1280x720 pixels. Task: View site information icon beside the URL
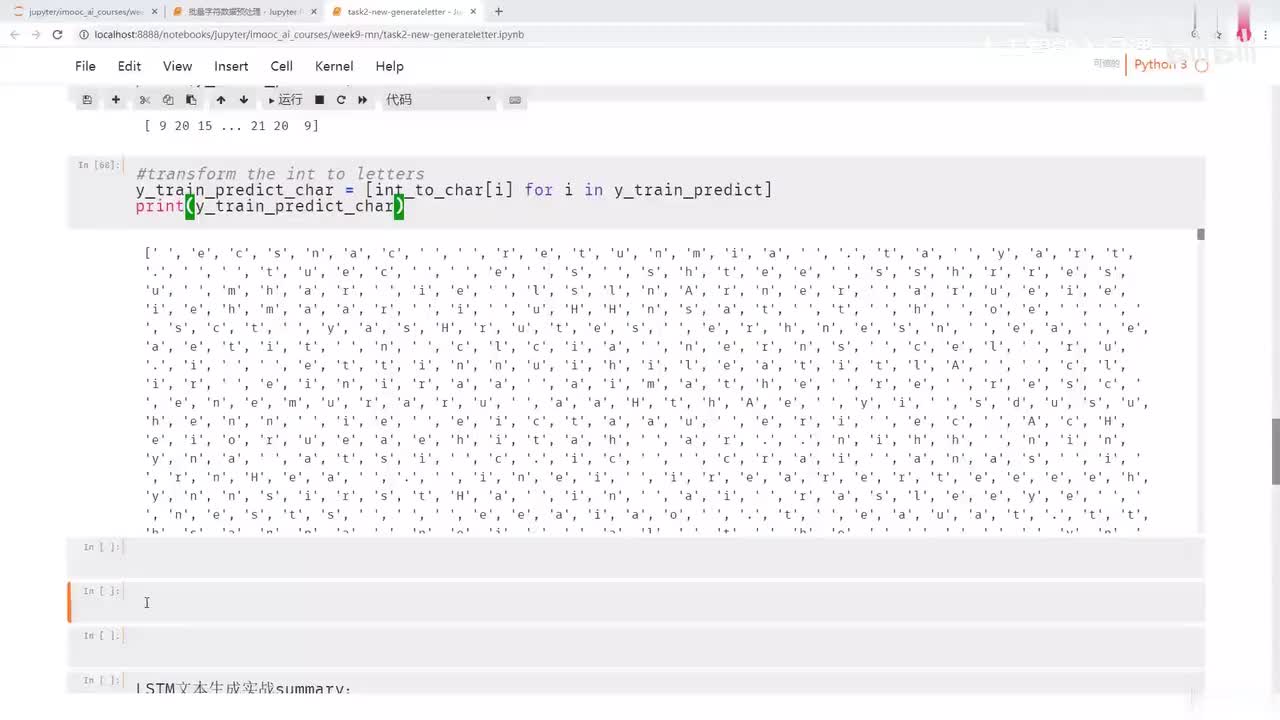click(84, 34)
